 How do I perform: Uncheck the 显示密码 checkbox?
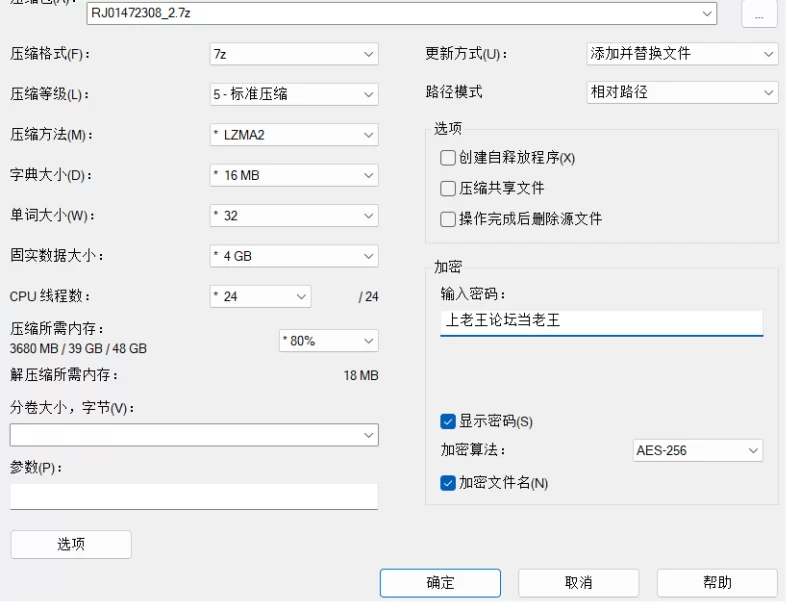pyautogui.click(x=448, y=421)
